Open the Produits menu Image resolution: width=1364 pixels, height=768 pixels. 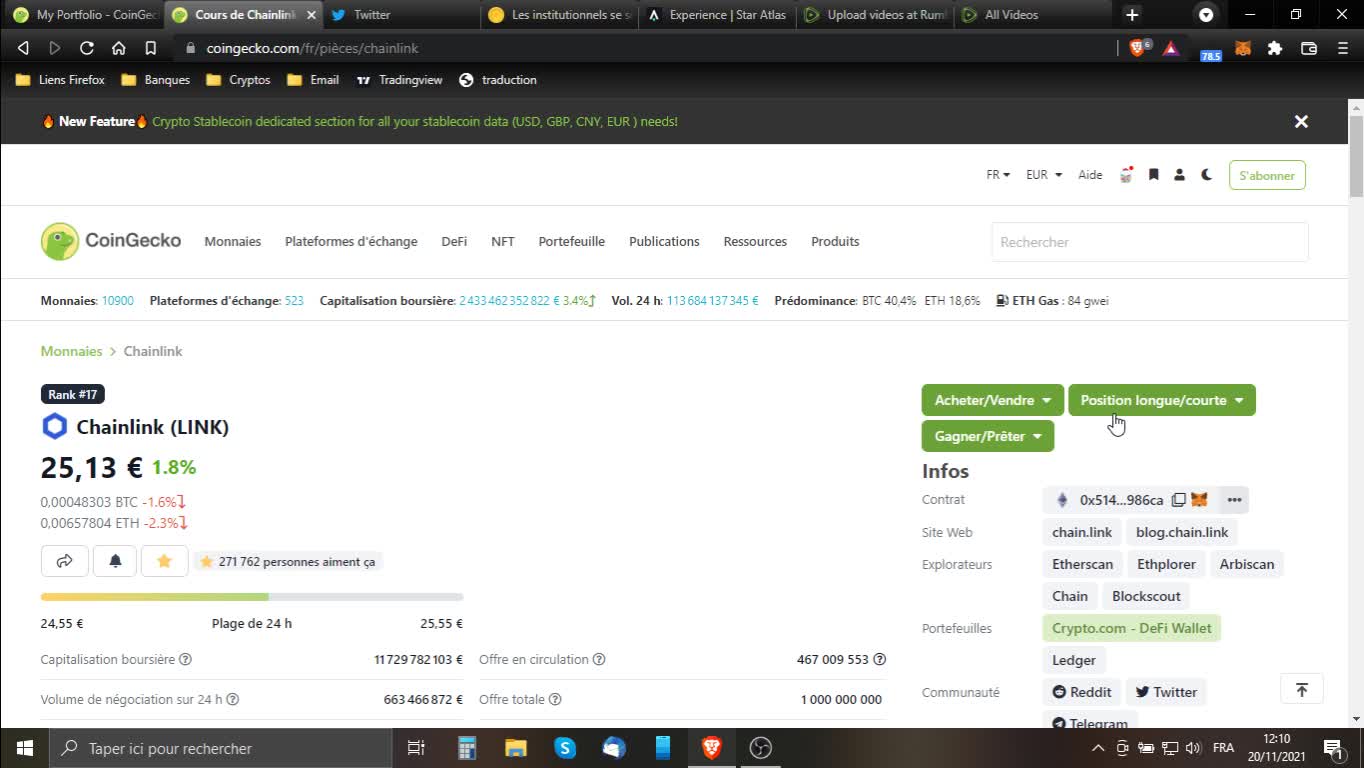coord(835,241)
